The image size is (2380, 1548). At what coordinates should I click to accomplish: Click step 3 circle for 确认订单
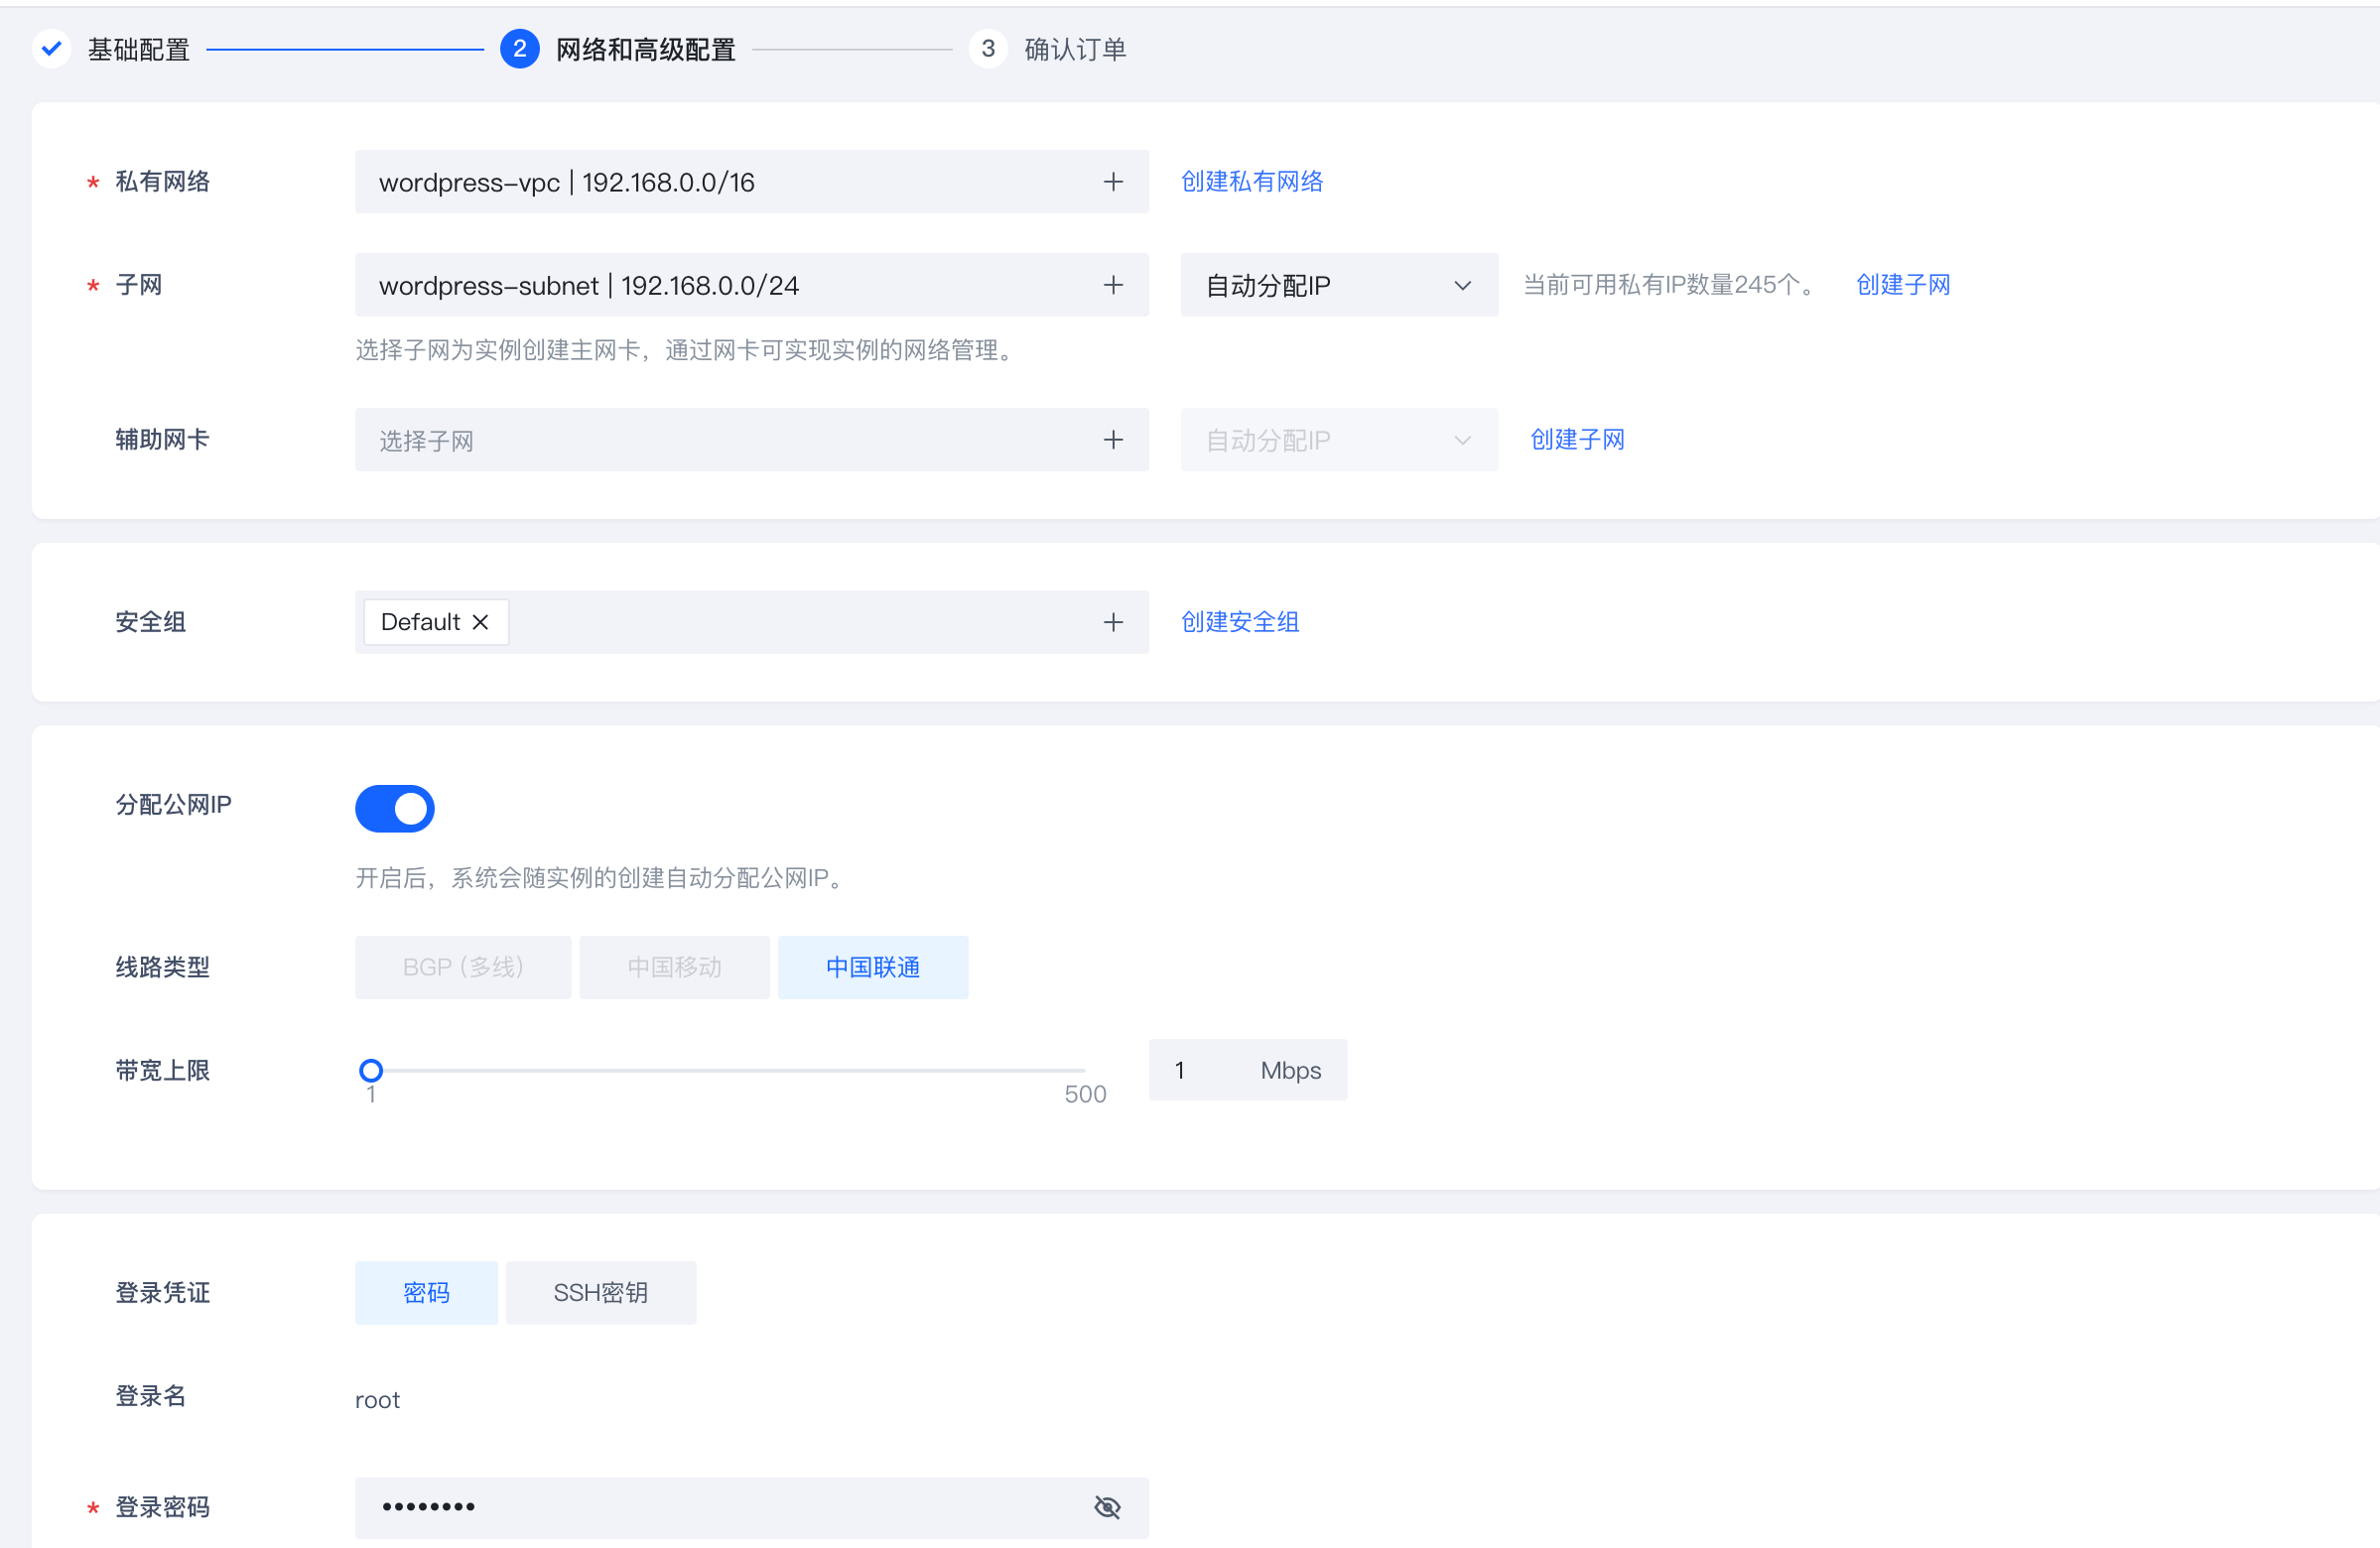tap(987, 49)
